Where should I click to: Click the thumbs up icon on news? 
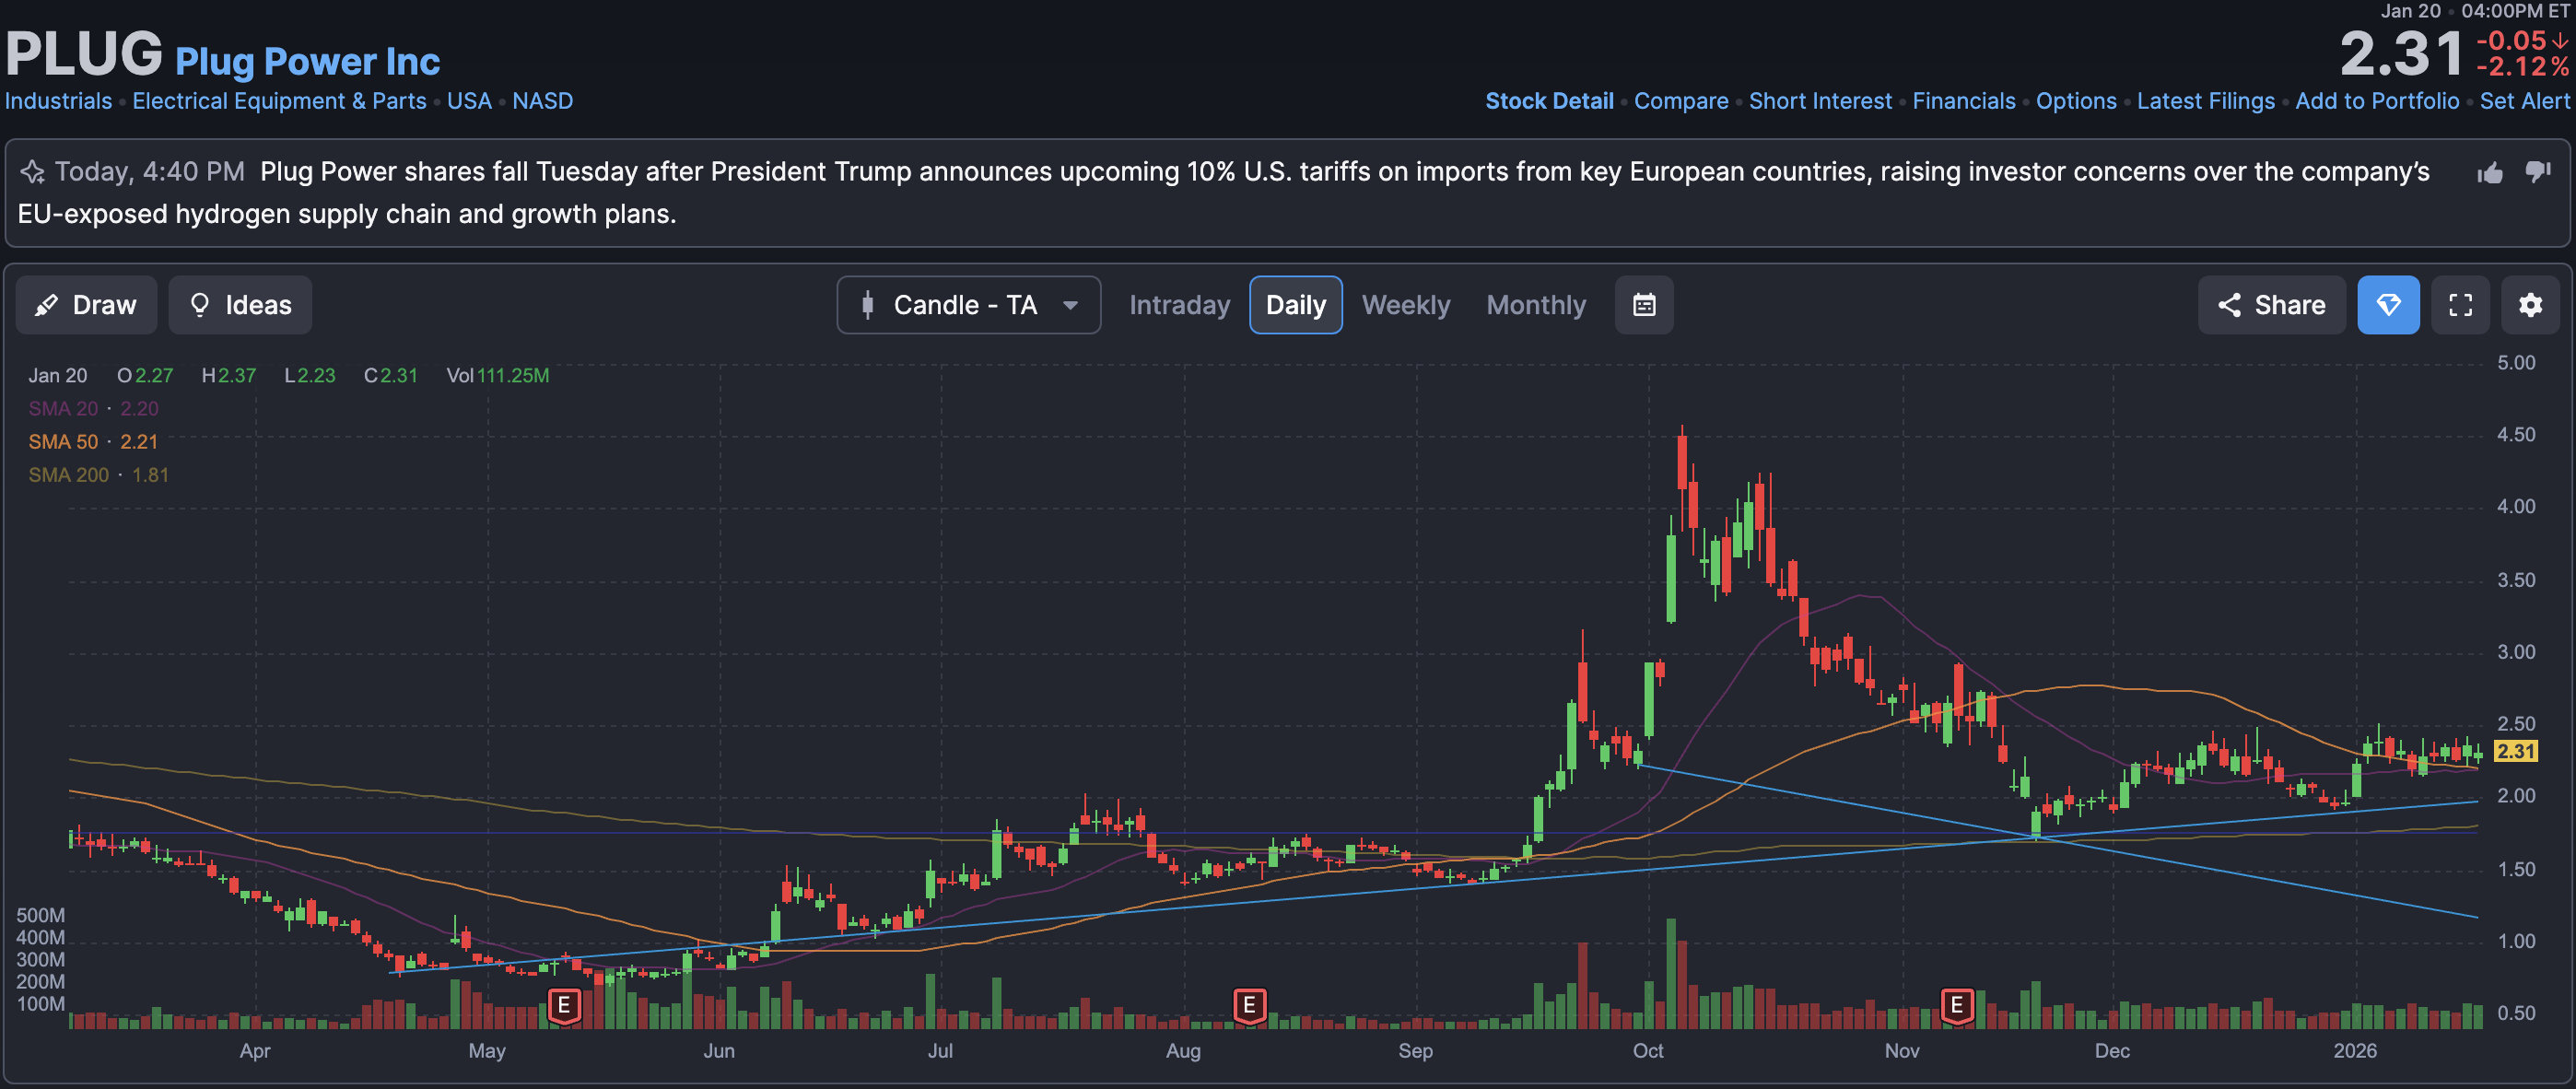pyautogui.click(x=2489, y=173)
